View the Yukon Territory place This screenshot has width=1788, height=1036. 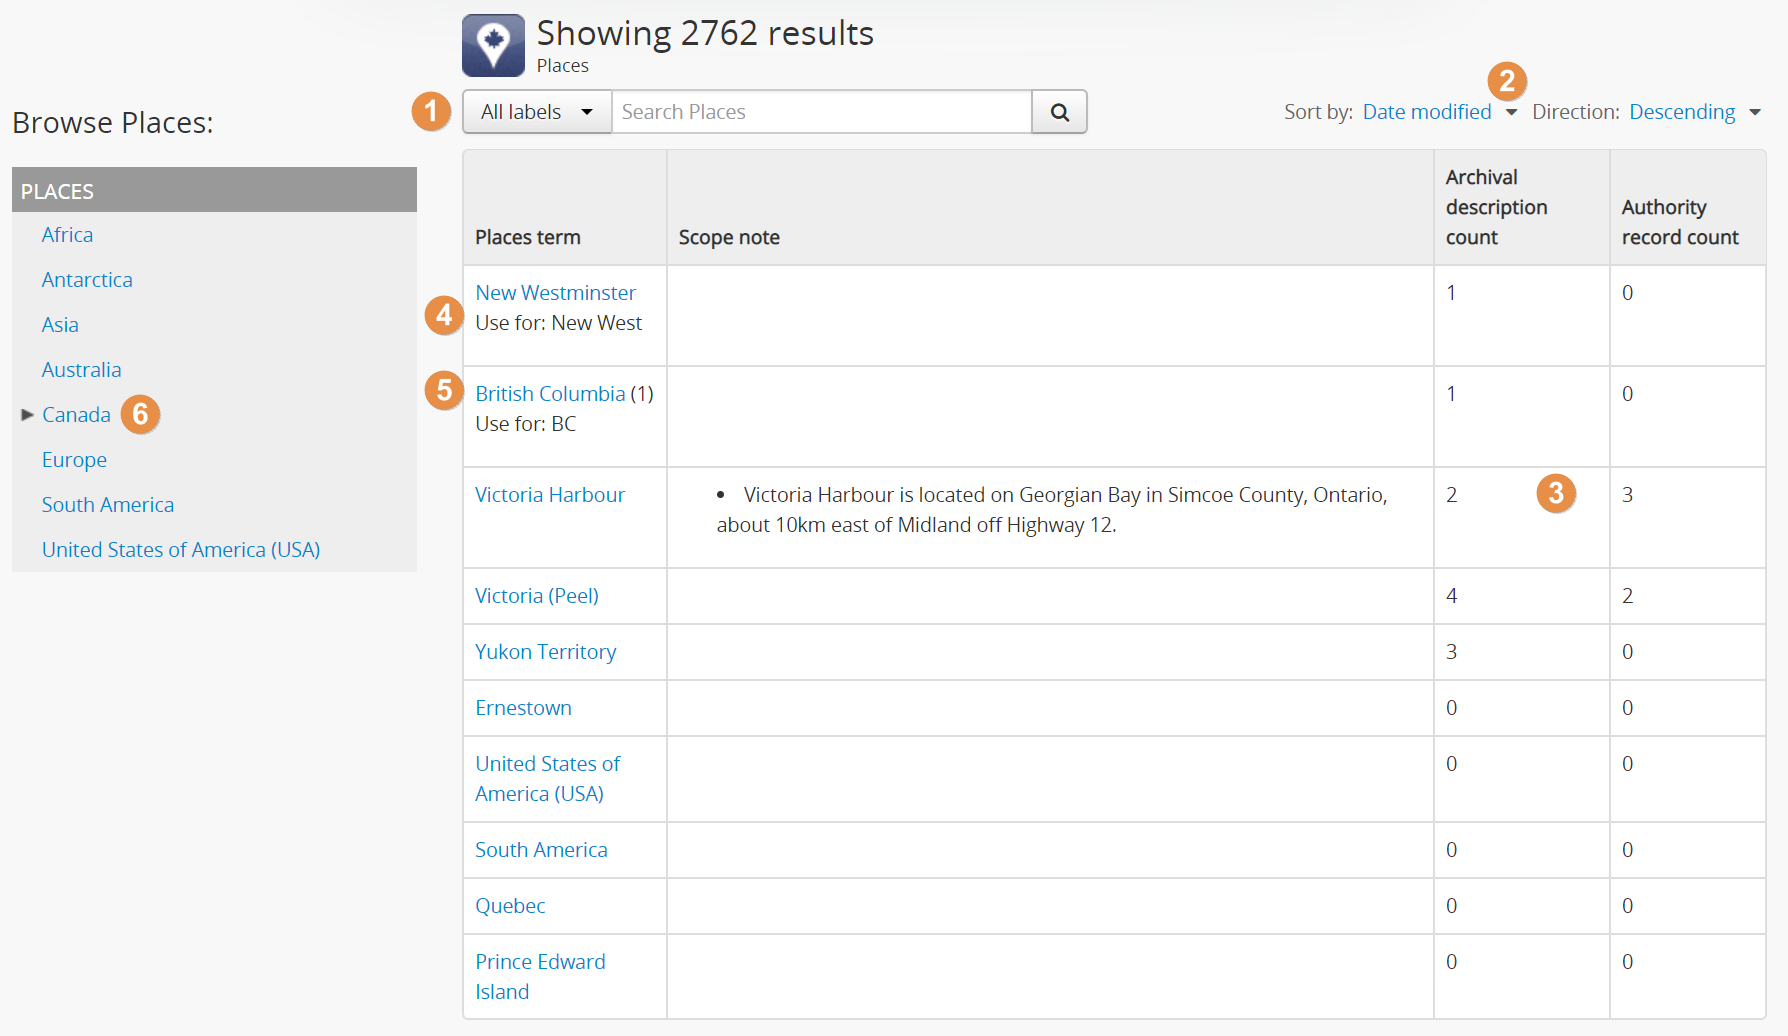(545, 652)
